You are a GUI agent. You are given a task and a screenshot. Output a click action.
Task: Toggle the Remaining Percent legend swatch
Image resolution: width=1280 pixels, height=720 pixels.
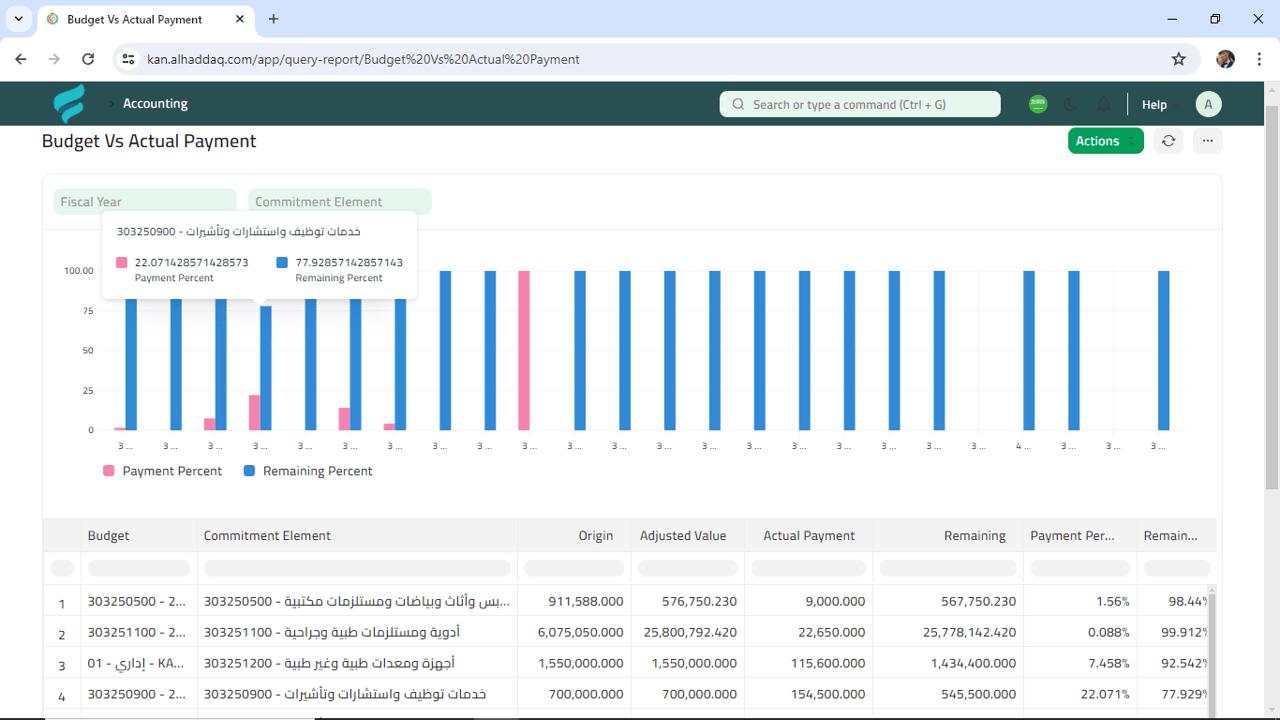point(250,471)
